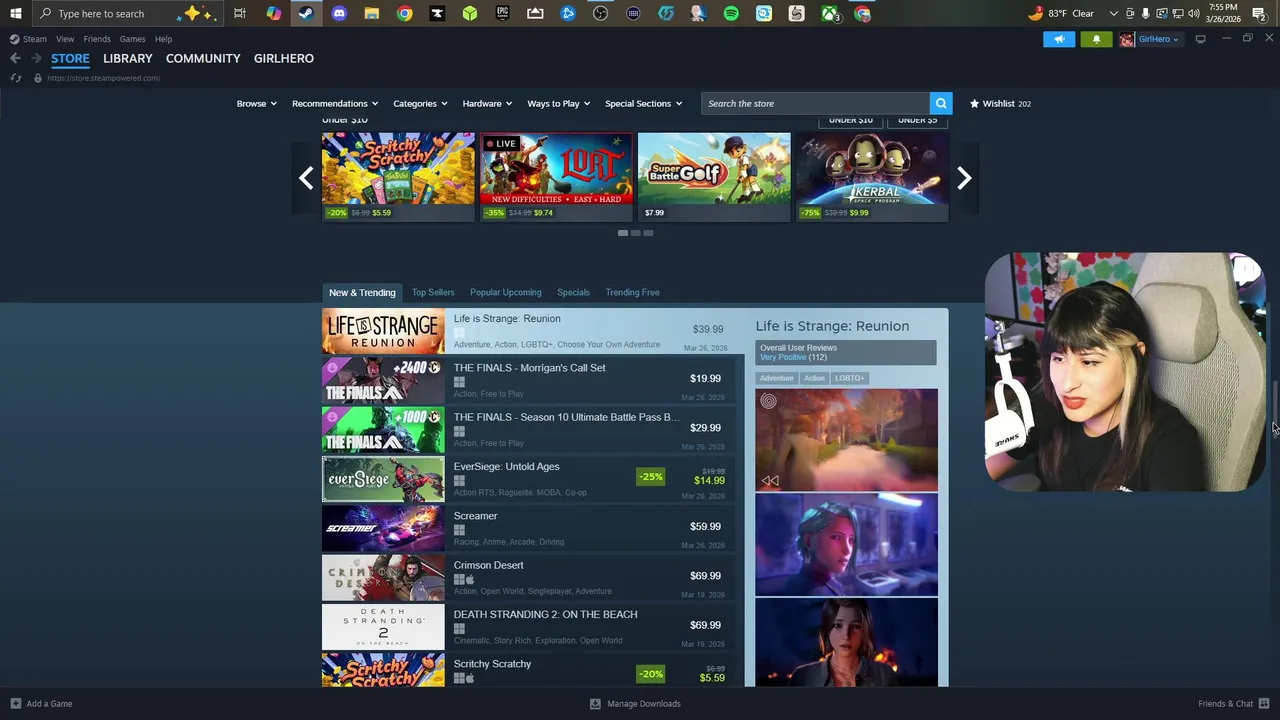Open the Hardware dropdown menu
Image resolution: width=1280 pixels, height=720 pixels.
487,103
